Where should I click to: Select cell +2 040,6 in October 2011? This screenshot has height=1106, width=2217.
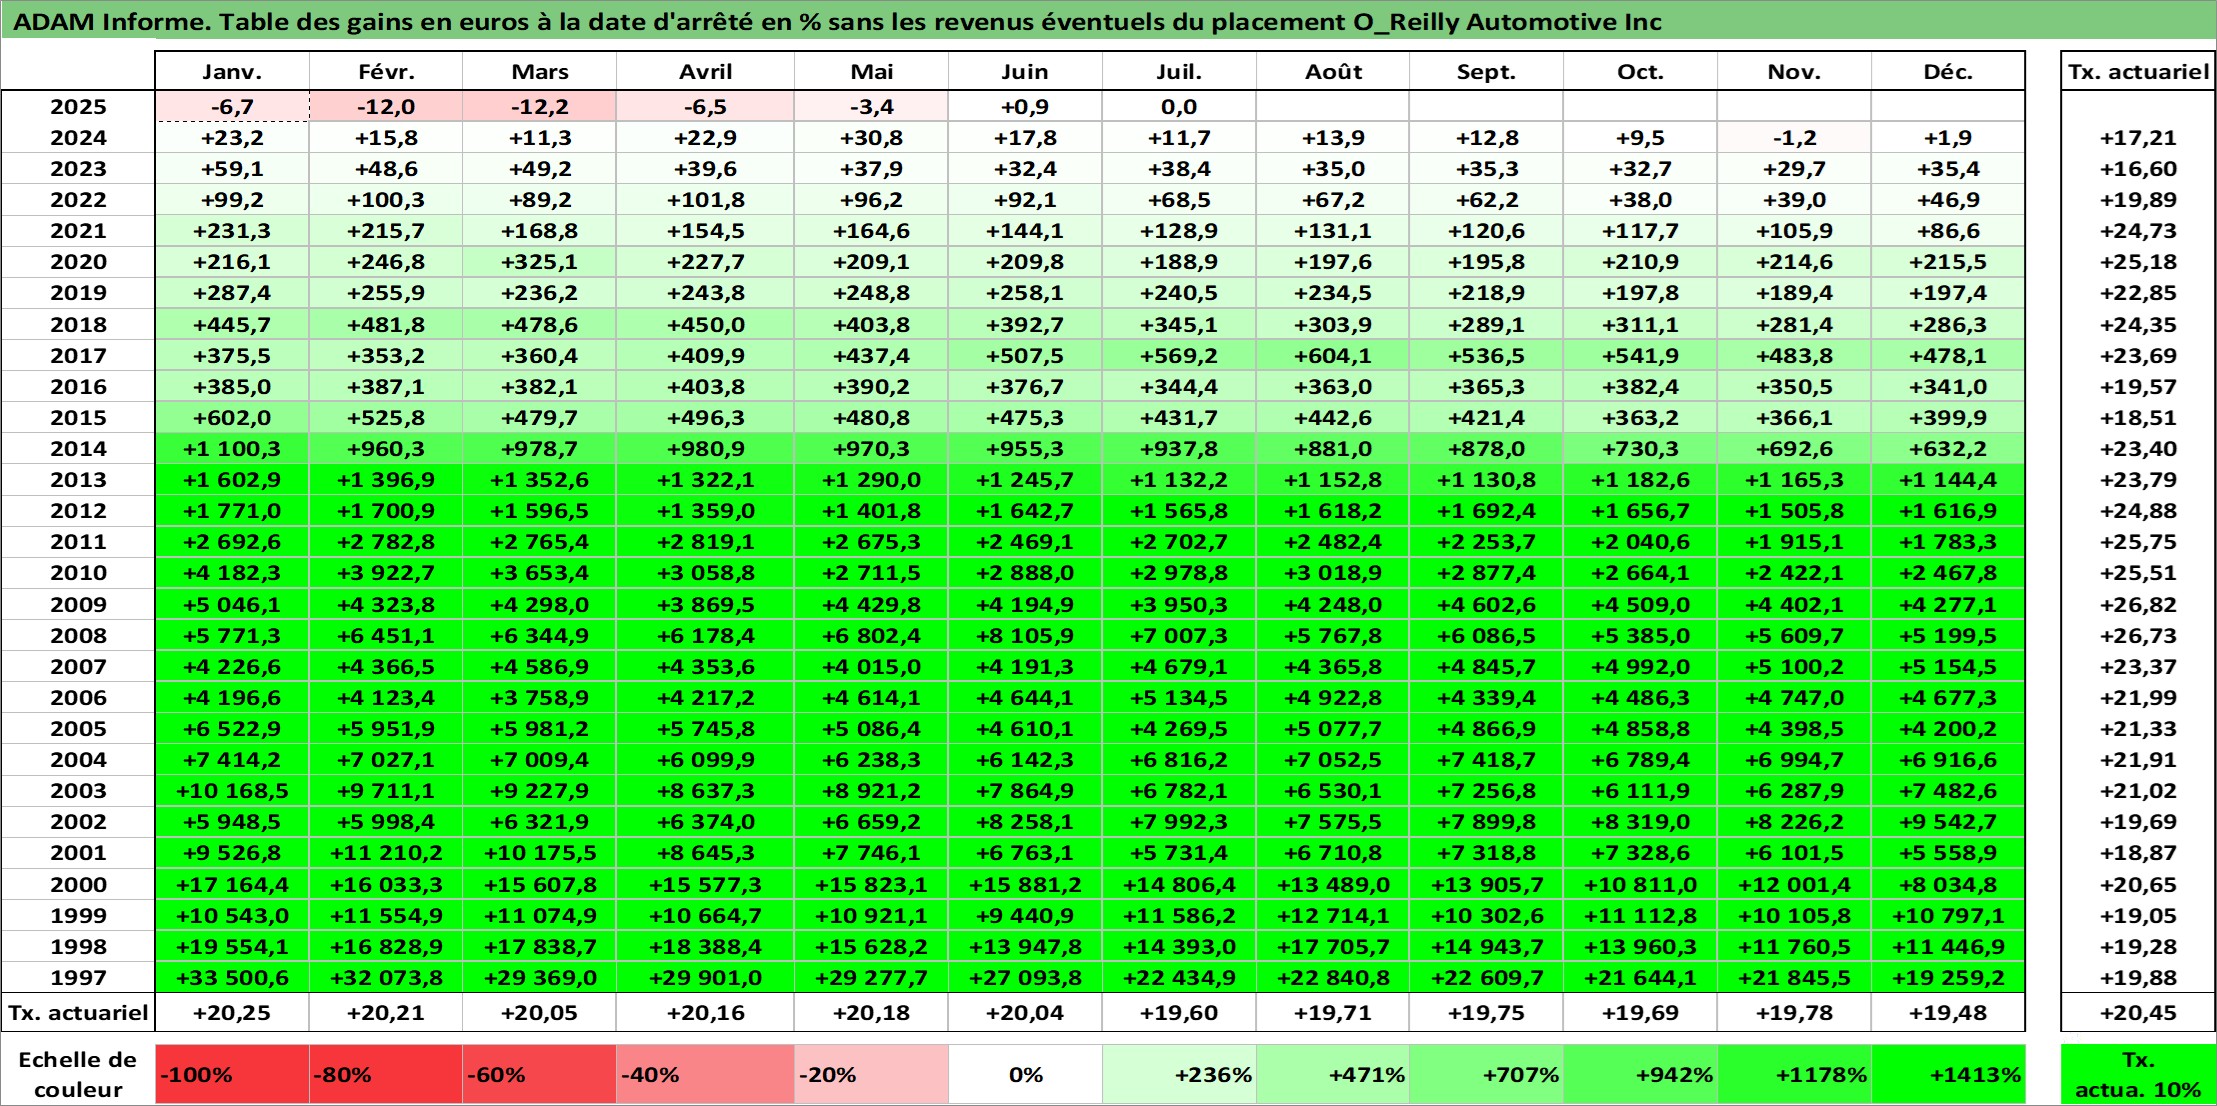(1640, 542)
